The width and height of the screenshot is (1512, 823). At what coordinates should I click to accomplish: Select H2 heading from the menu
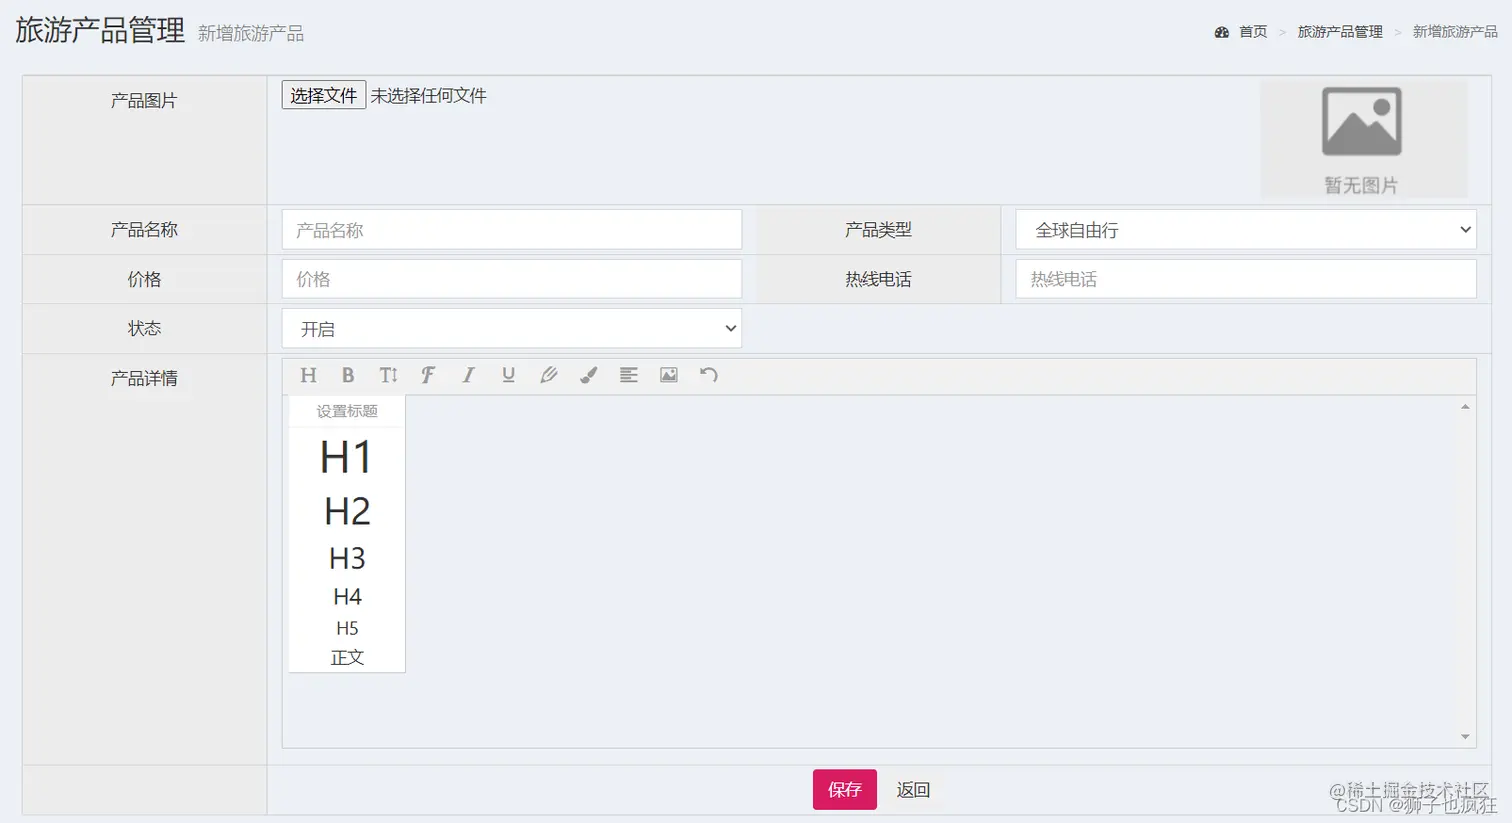347,512
